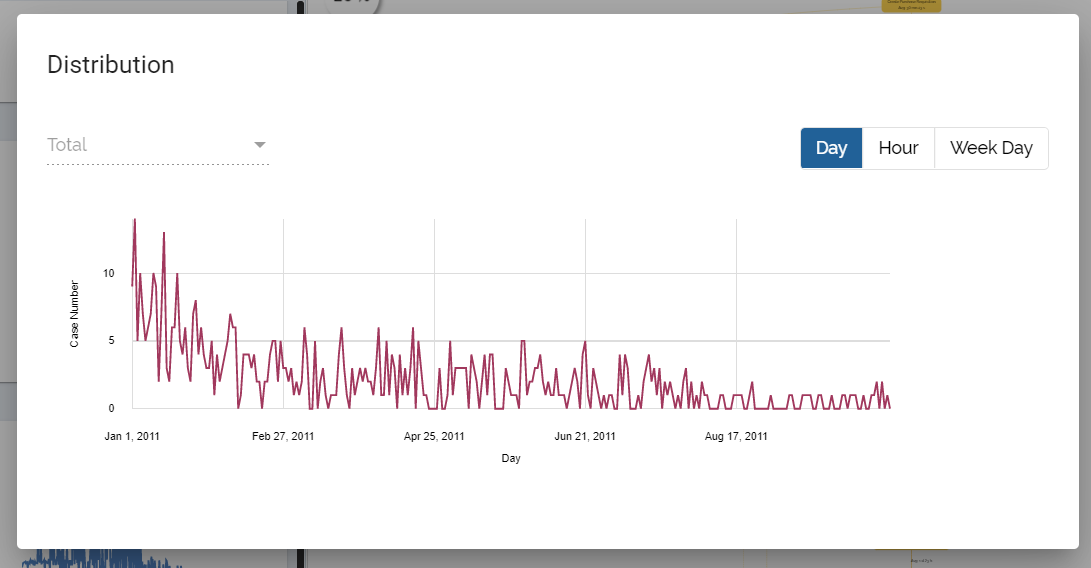Click the y-axis tick label 5

pyautogui.click(x=112, y=341)
